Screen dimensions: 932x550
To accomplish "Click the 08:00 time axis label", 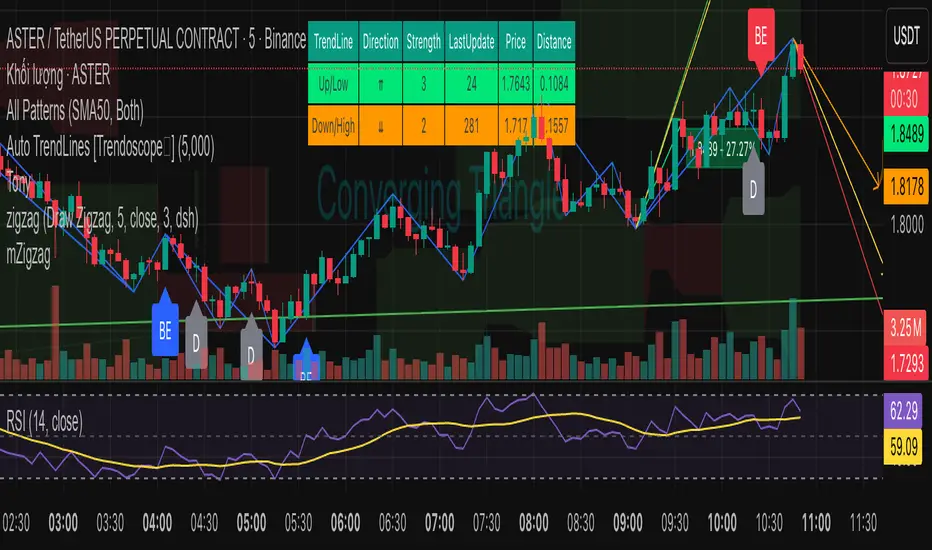I will (534, 523).
